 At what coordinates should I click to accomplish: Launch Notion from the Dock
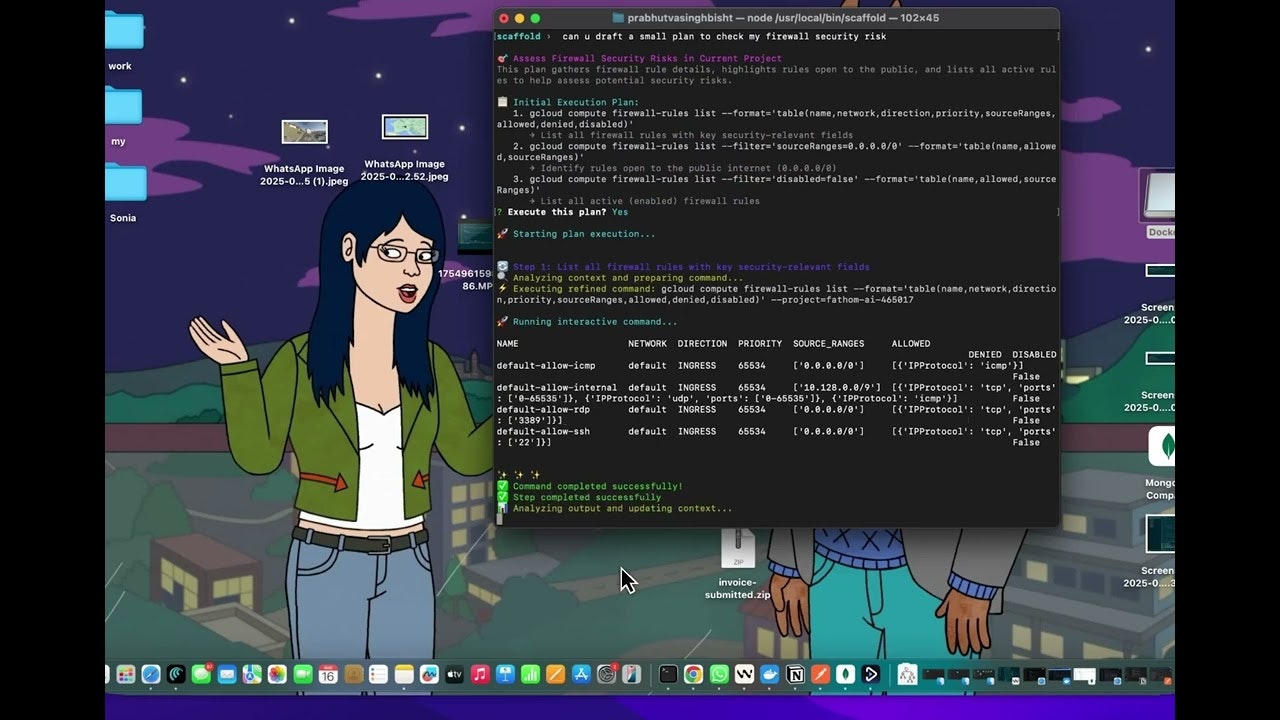coord(796,676)
